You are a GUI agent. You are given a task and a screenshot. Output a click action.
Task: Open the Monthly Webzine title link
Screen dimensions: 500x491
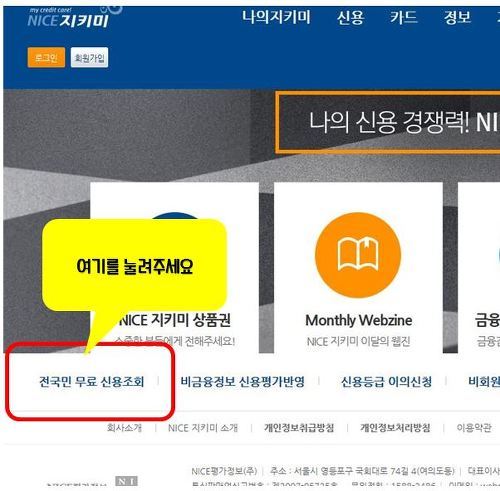(359, 320)
